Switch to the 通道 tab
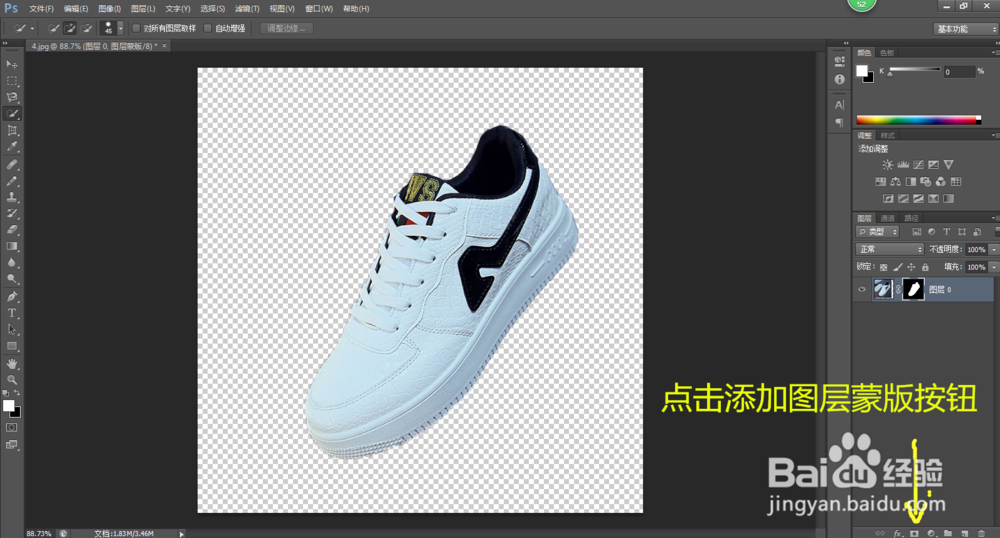Viewport: 1000px width, 538px height. (x=887, y=218)
